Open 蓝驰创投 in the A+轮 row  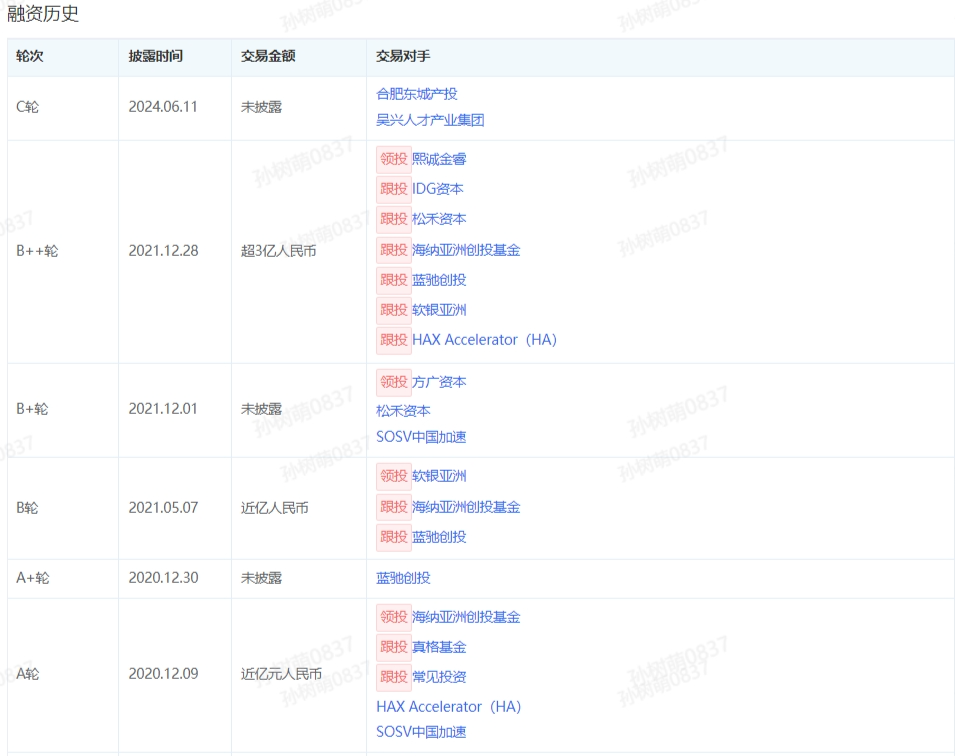point(403,578)
